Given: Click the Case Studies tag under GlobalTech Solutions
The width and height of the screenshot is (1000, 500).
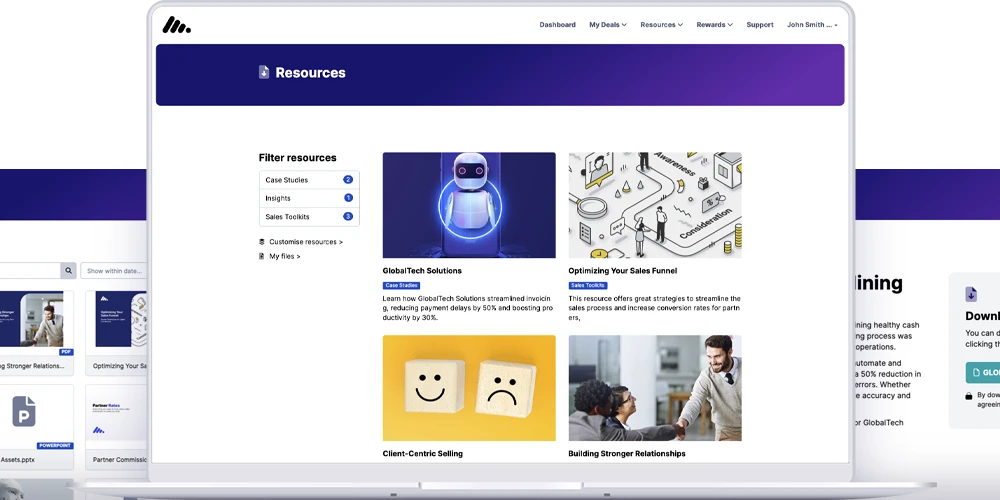Looking at the screenshot, I should [x=401, y=286].
